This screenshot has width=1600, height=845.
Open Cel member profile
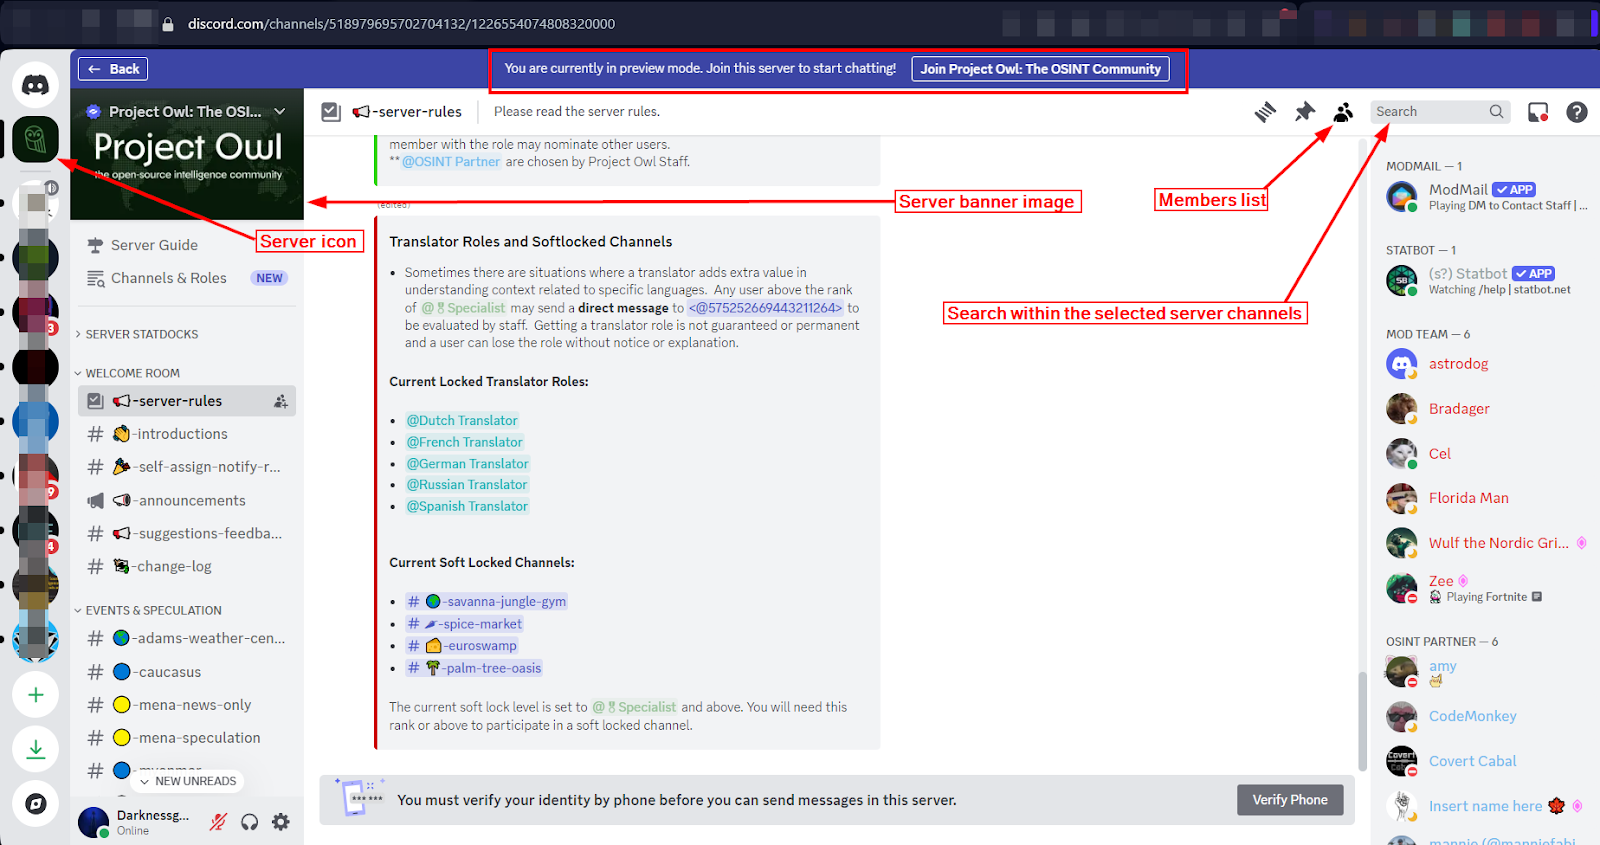(x=1487, y=454)
